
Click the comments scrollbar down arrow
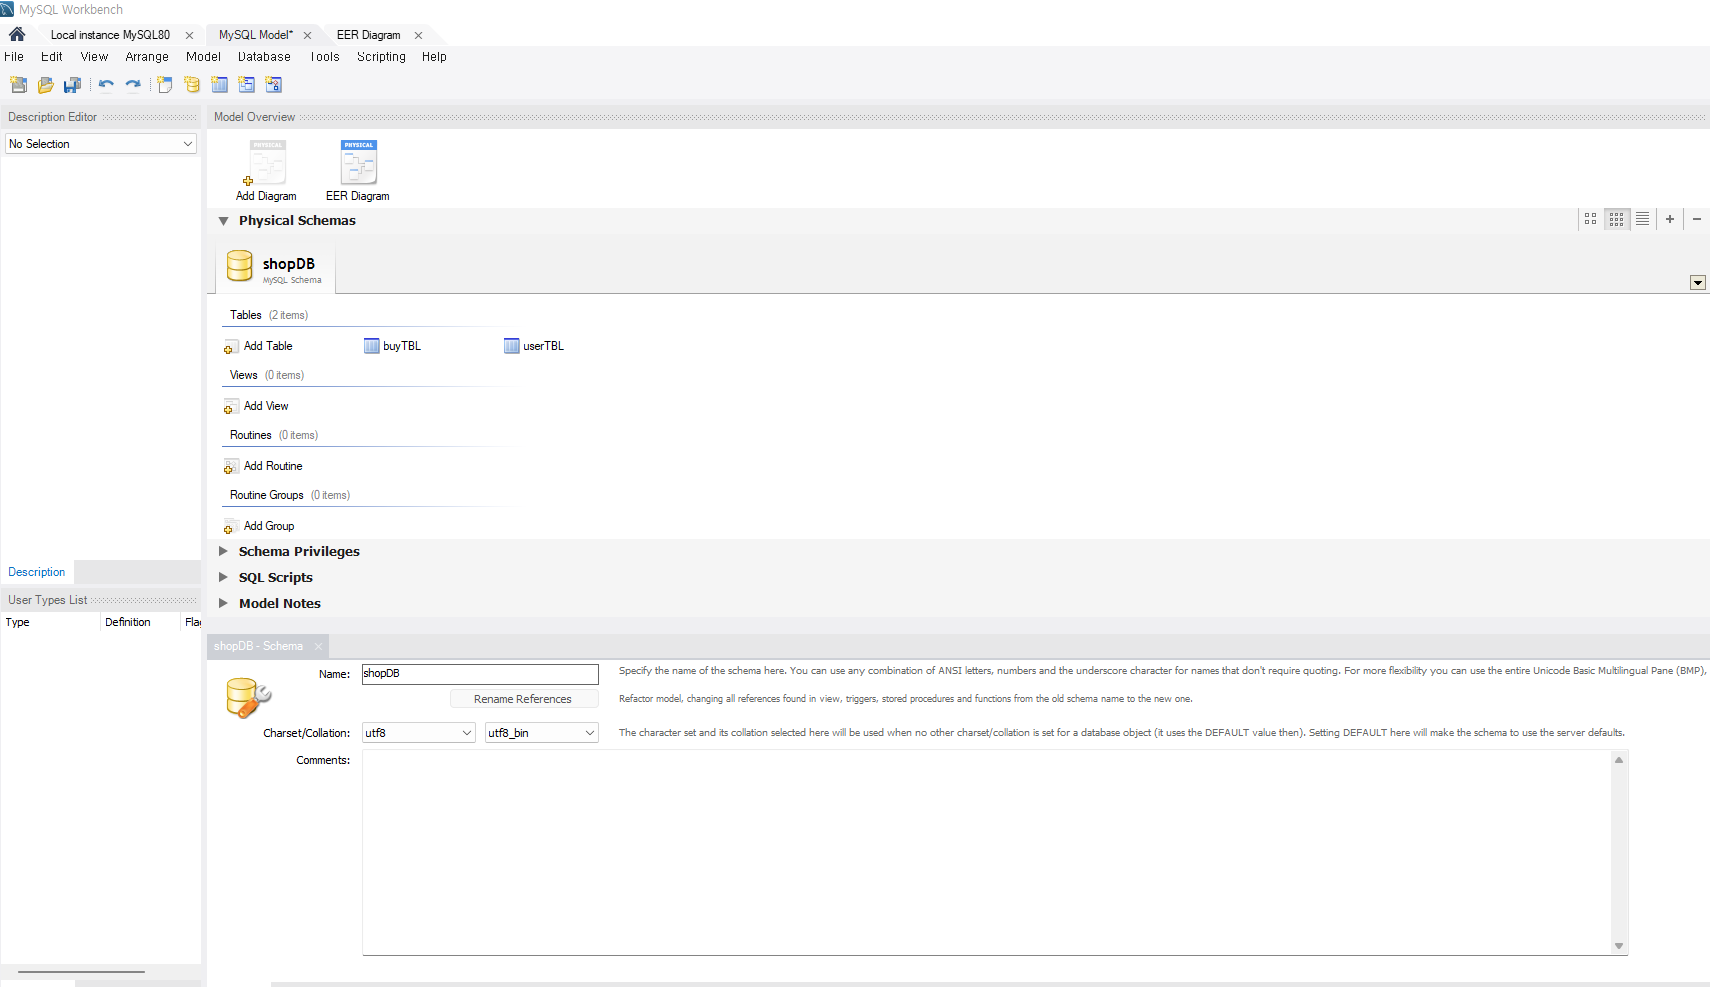[x=1619, y=946]
